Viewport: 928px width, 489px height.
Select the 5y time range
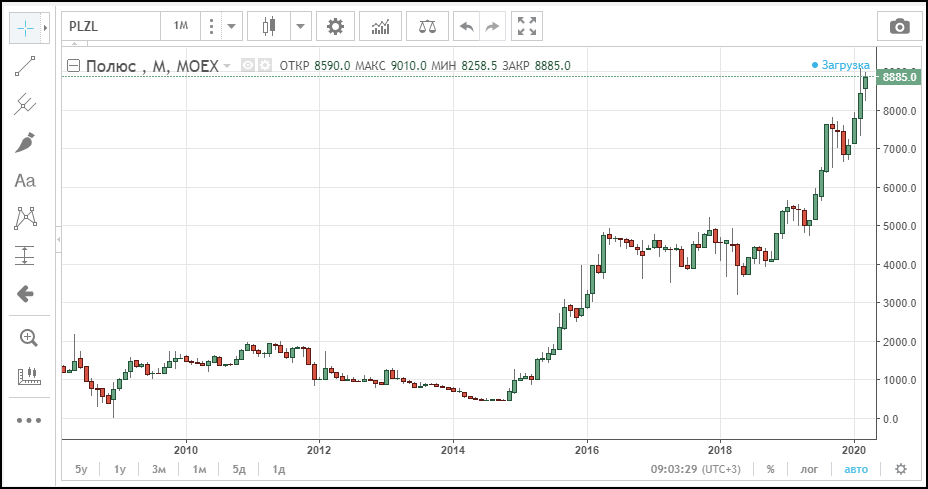pyautogui.click(x=81, y=469)
